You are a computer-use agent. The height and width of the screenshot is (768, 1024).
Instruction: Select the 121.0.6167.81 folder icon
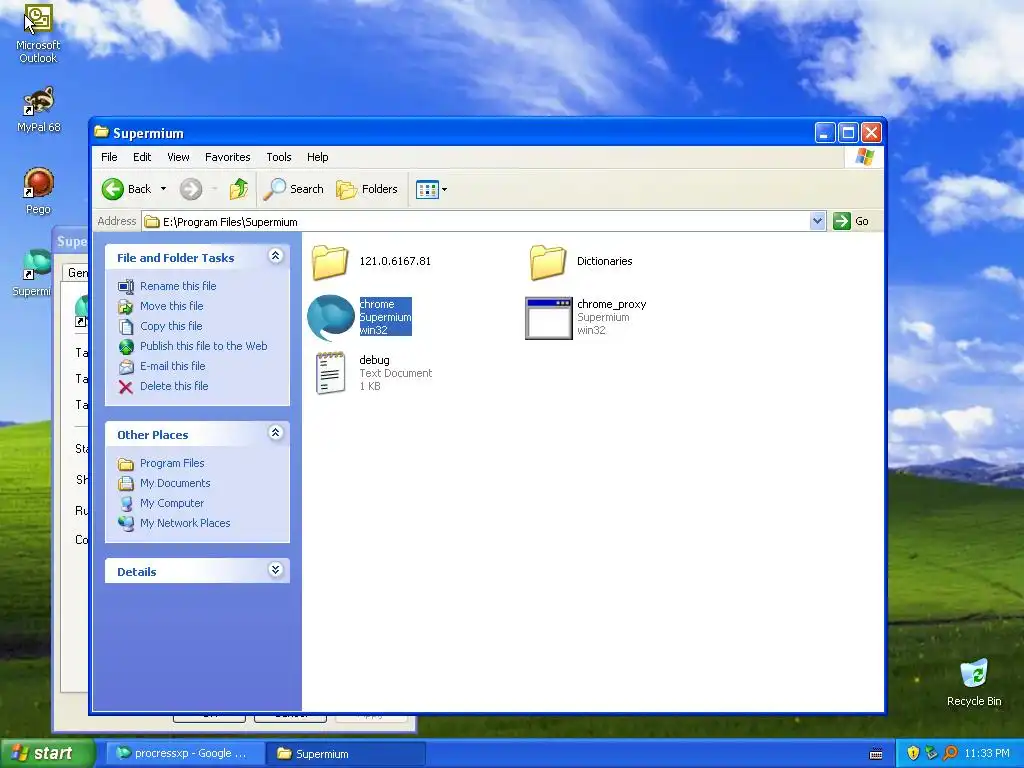330,261
